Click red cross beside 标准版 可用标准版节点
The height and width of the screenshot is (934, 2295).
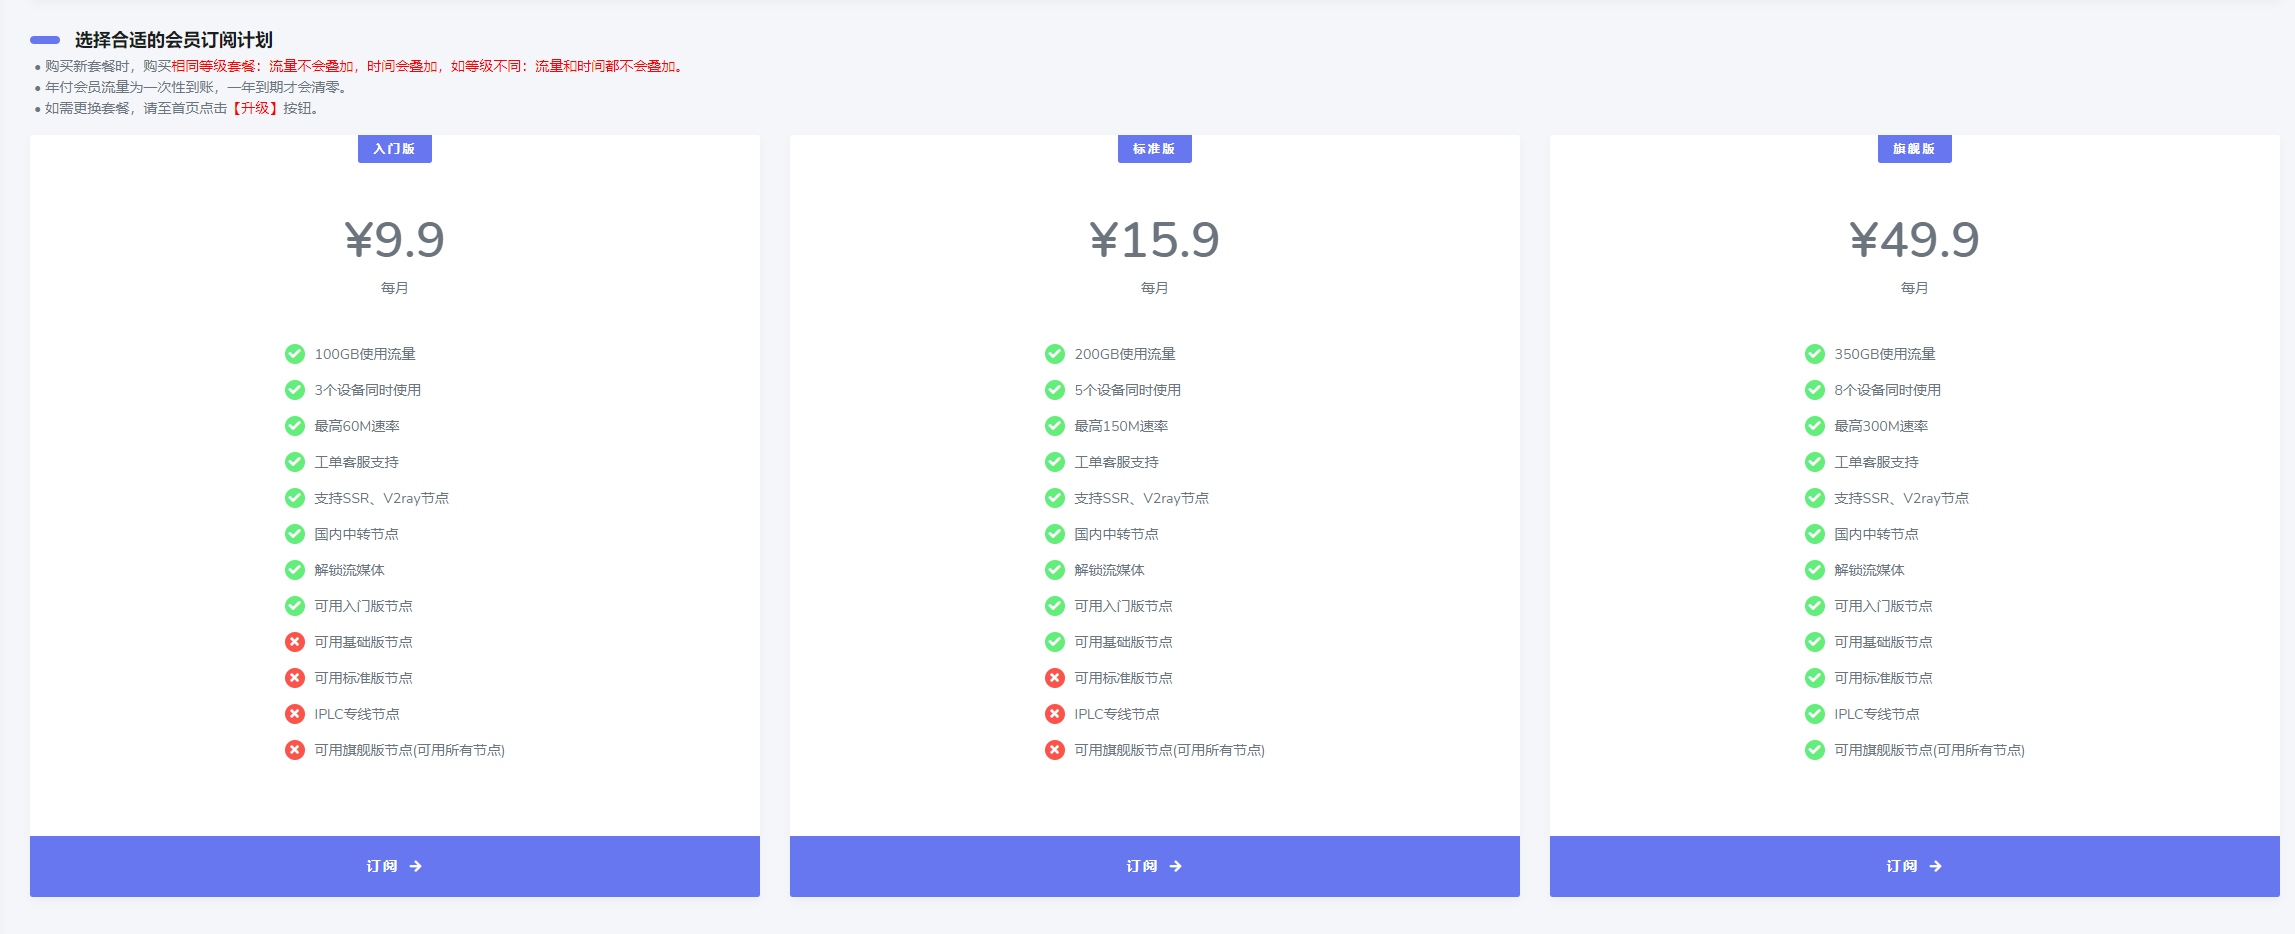point(1055,678)
